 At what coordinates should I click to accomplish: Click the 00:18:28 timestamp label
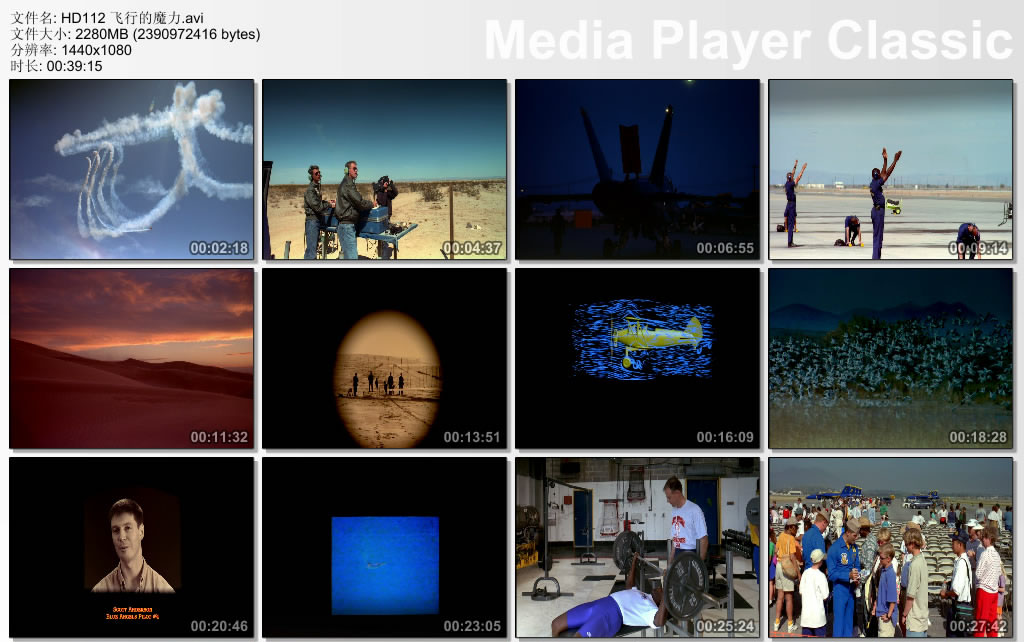977,437
